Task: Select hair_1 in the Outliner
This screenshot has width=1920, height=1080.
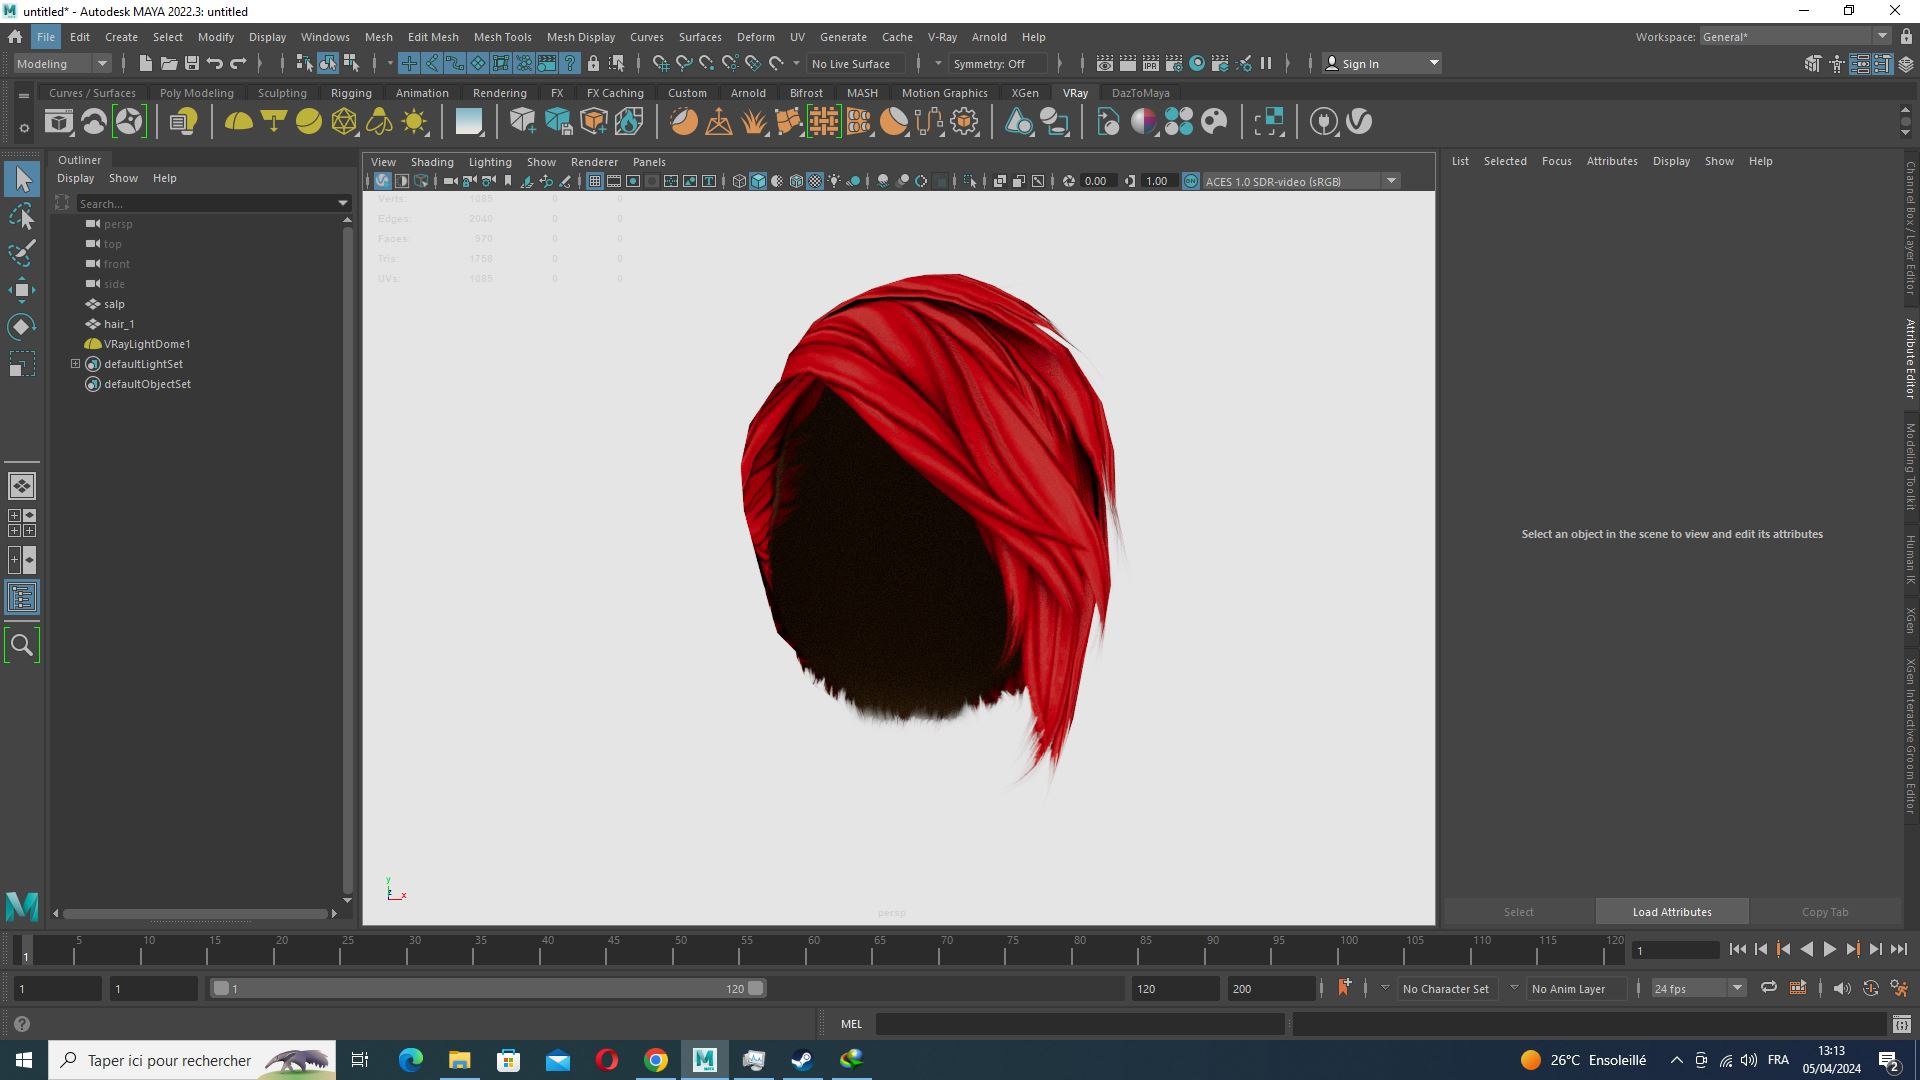Action: click(119, 324)
